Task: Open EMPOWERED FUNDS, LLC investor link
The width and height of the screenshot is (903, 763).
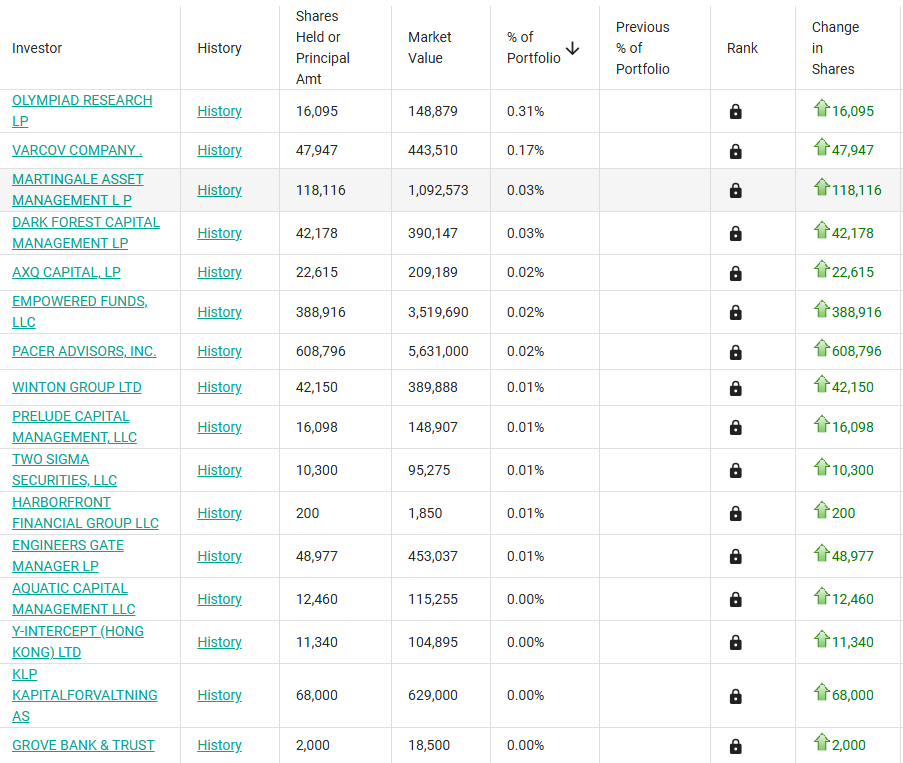Action: pyautogui.click(x=79, y=312)
